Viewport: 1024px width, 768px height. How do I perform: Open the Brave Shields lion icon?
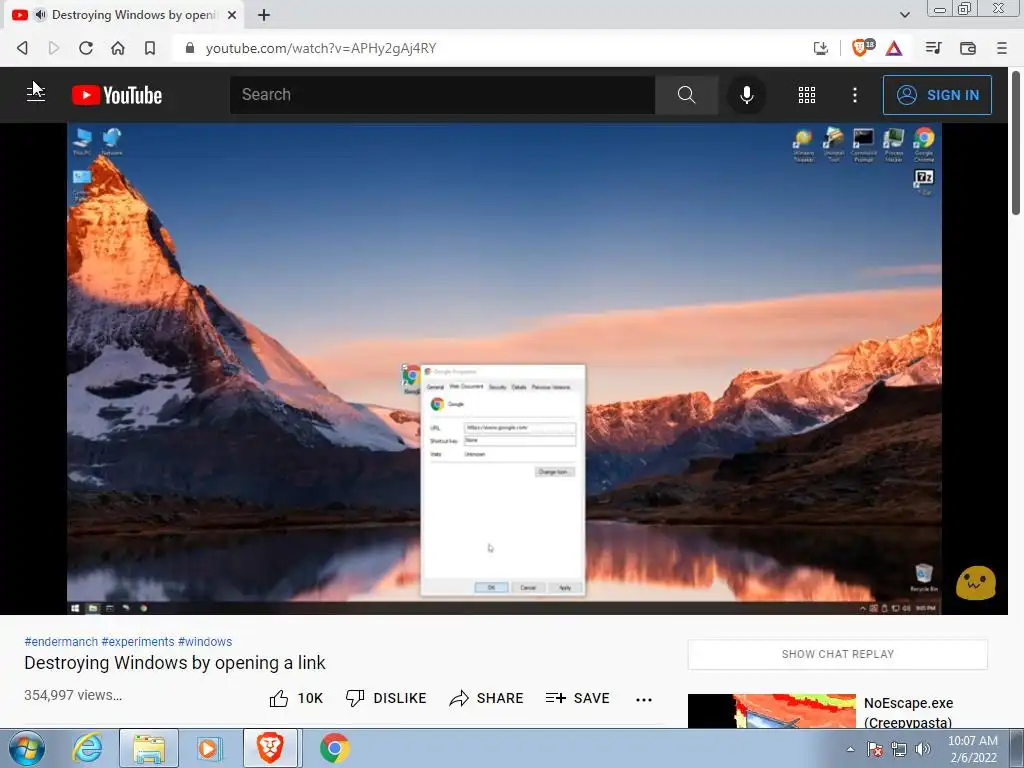pyautogui.click(x=861, y=48)
